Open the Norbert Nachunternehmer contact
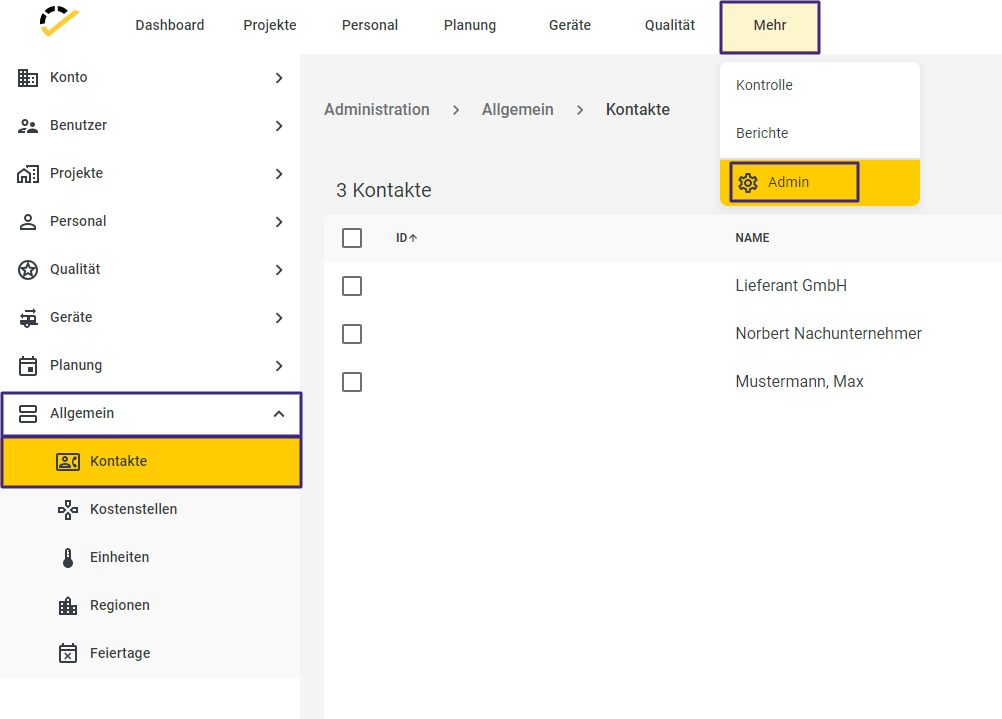This screenshot has width=1002, height=719. pyautogui.click(x=828, y=334)
